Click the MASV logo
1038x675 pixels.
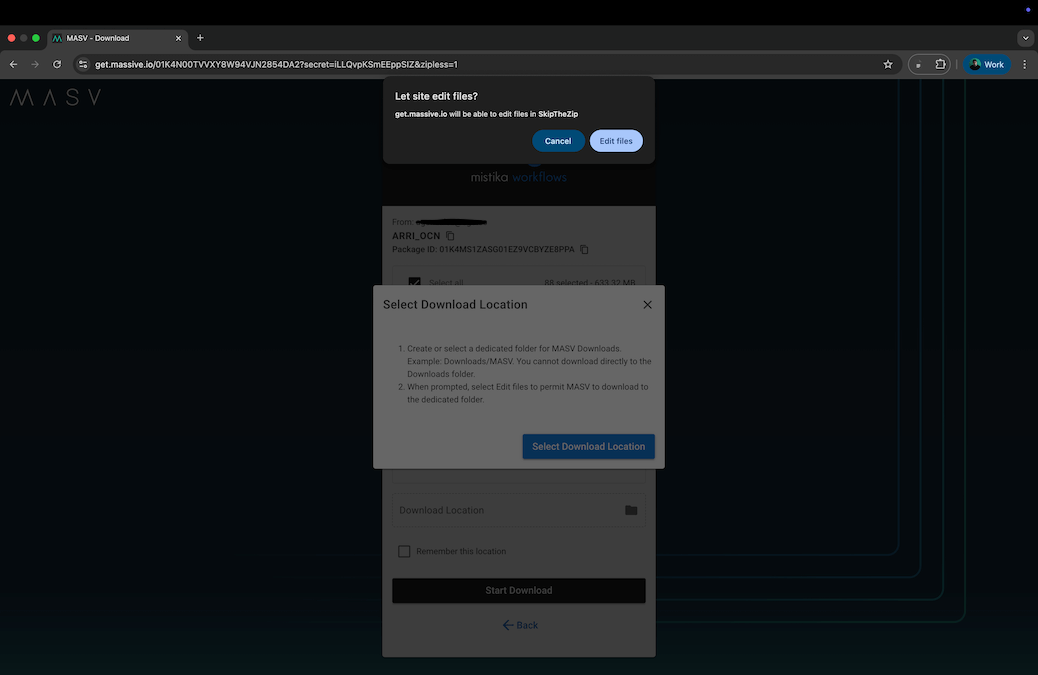pos(54,97)
